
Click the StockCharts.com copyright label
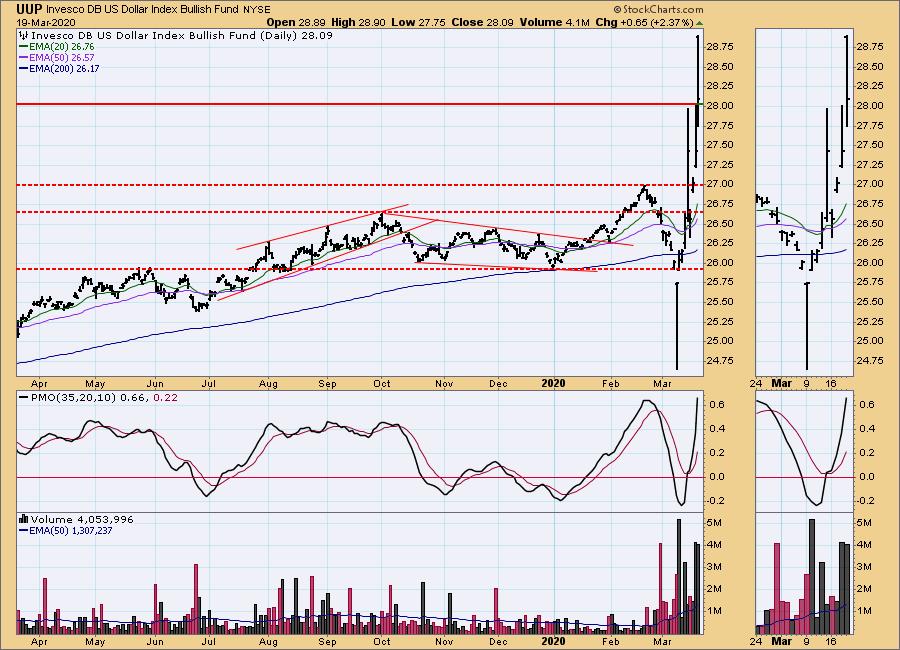[x=658, y=9]
